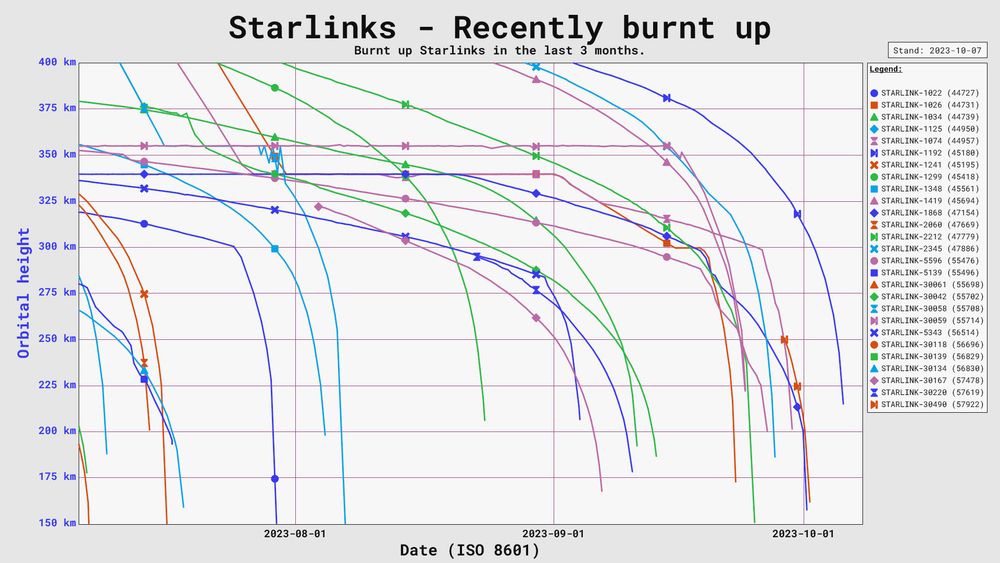This screenshot has height=563, width=1000.
Task: Click the blue diamond marker for STARLINK-1868
Action: click(x=874, y=213)
